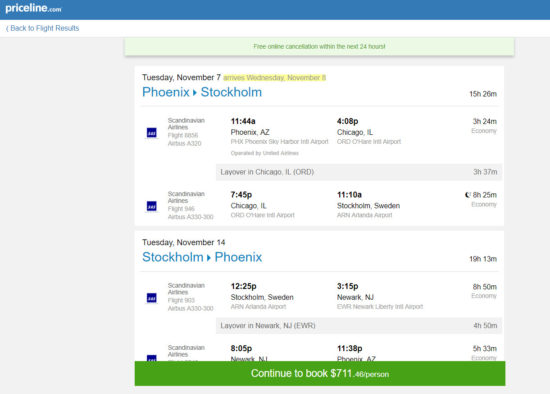Screen dimensions: 550x394
Task: Go back to Flight Results
Action: [x=42, y=28]
